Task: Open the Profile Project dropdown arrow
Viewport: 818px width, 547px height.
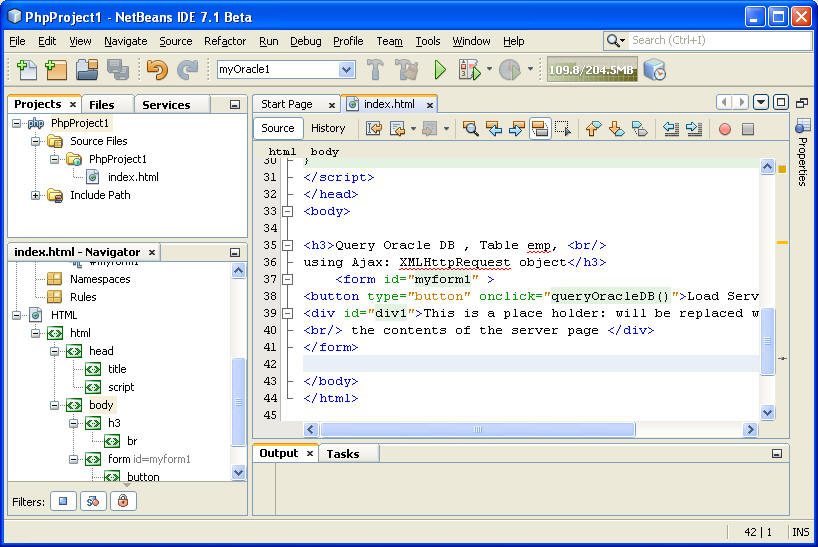Action: coord(530,68)
